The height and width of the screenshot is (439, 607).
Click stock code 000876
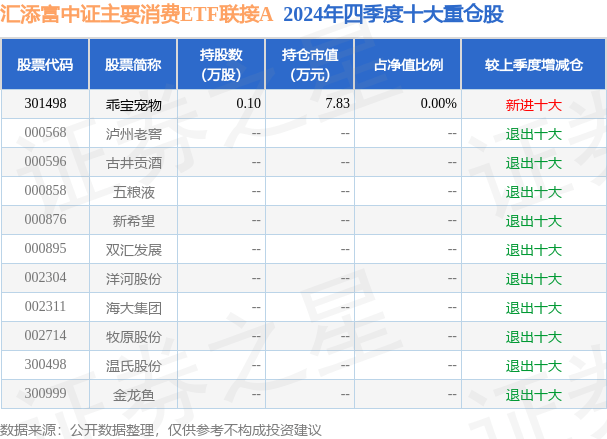coord(45,220)
